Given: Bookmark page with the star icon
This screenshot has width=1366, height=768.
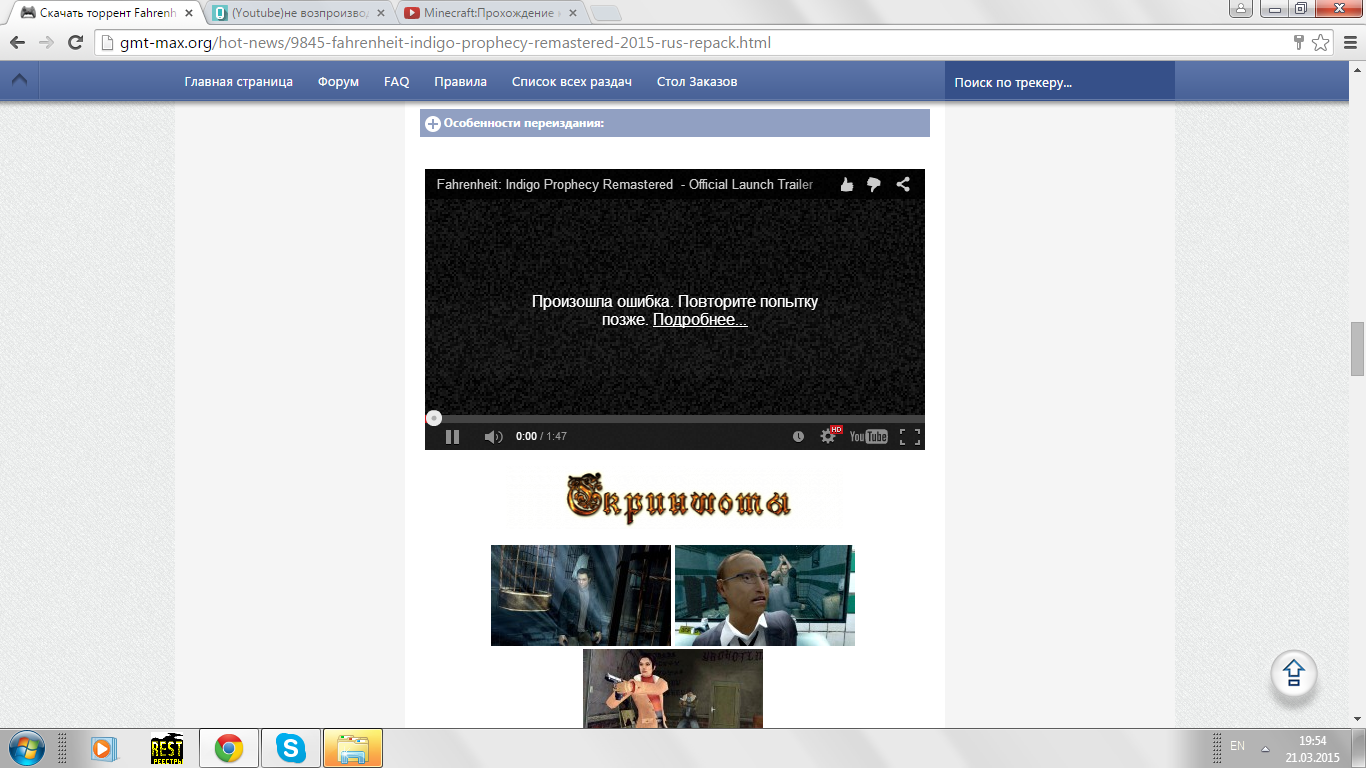Looking at the screenshot, I should coord(1321,43).
